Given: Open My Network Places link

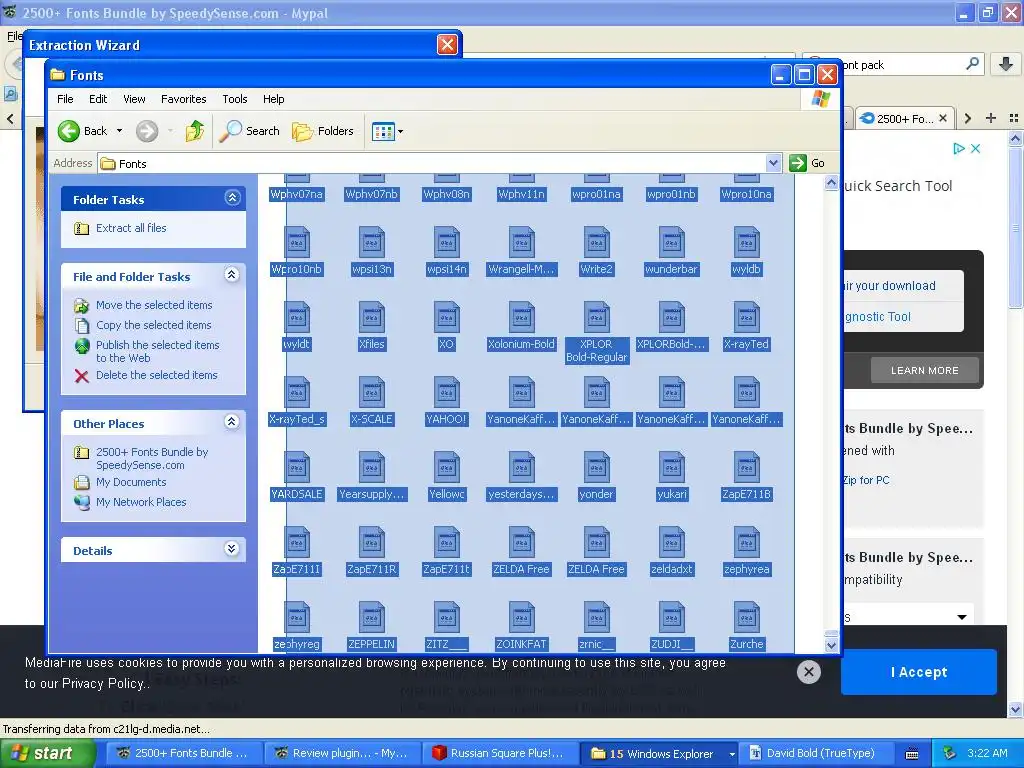Looking at the screenshot, I should tap(140, 502).
